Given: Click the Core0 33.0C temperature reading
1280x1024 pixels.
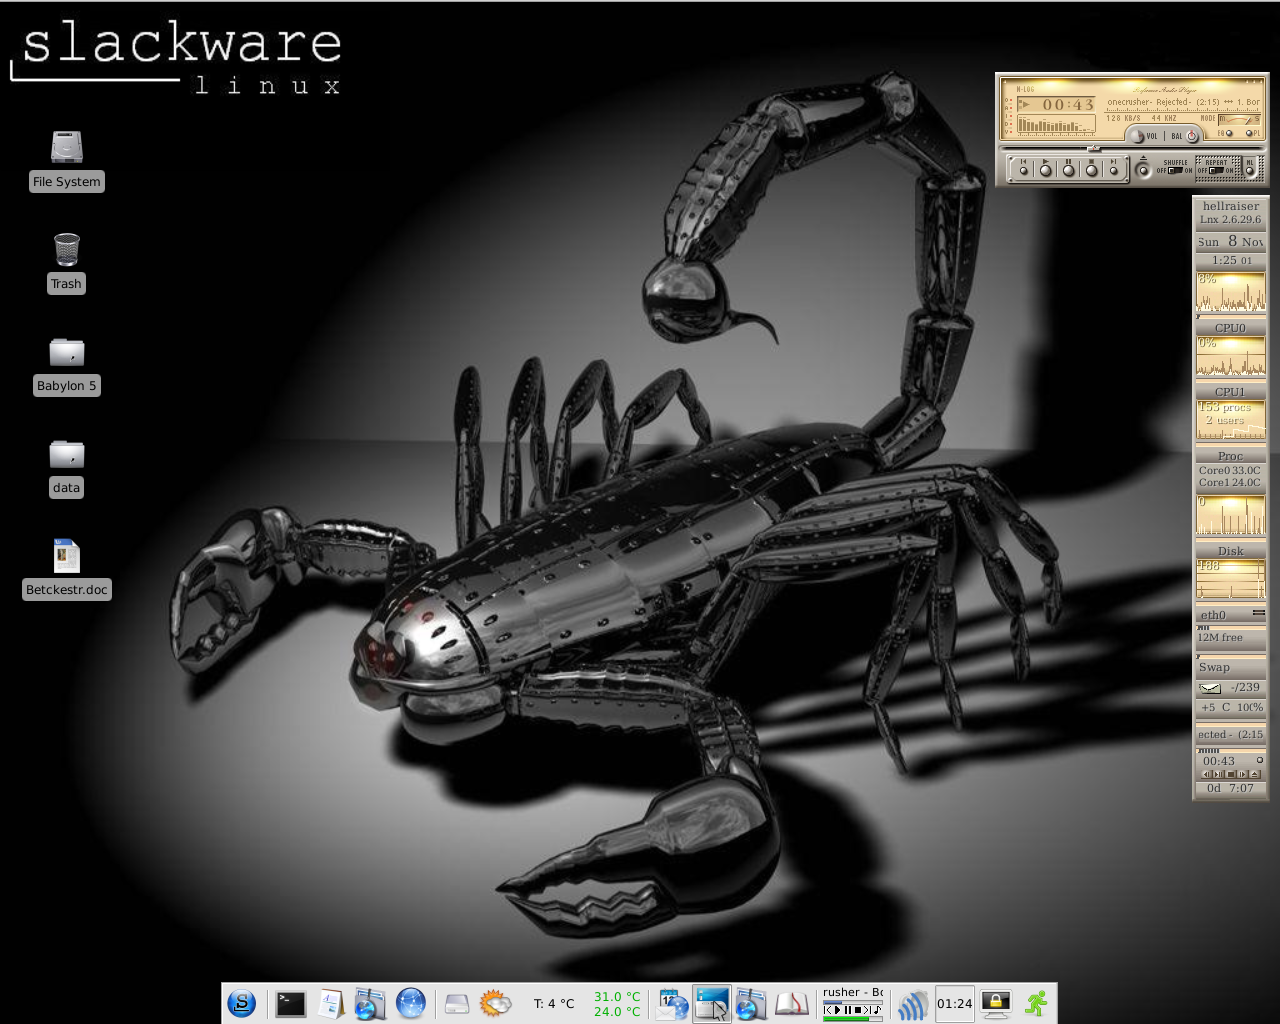Looking at the screenshot, I should (x=1230, y=470).
